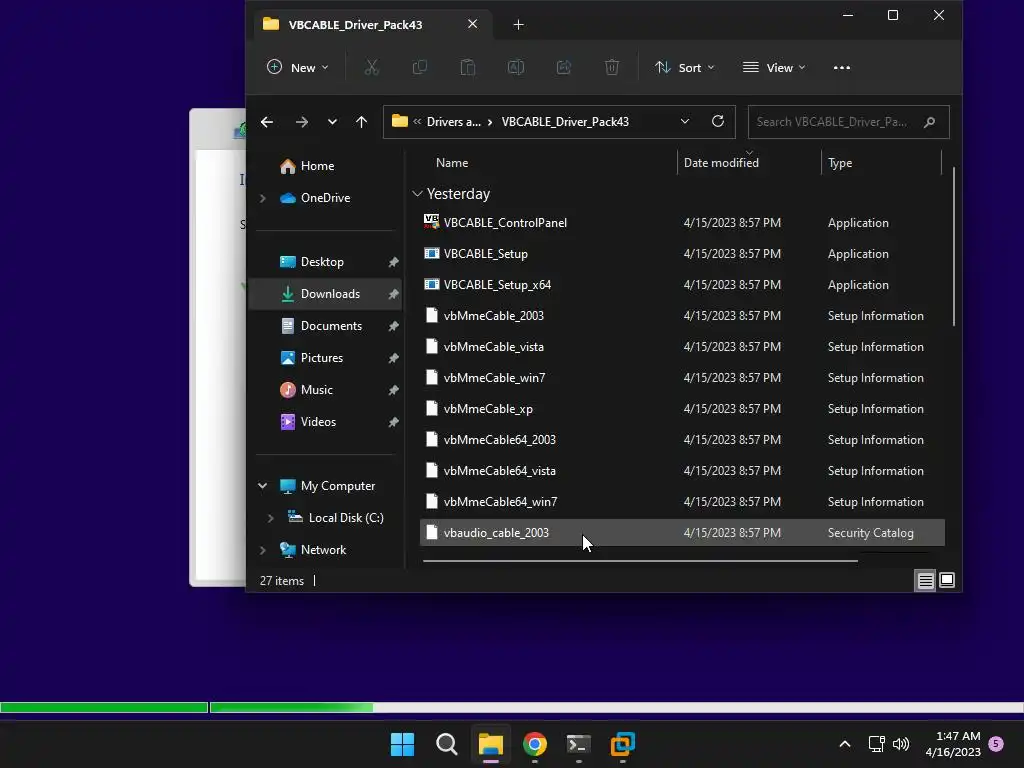Expand the Local Disk (C:) node

coord(270,518)
